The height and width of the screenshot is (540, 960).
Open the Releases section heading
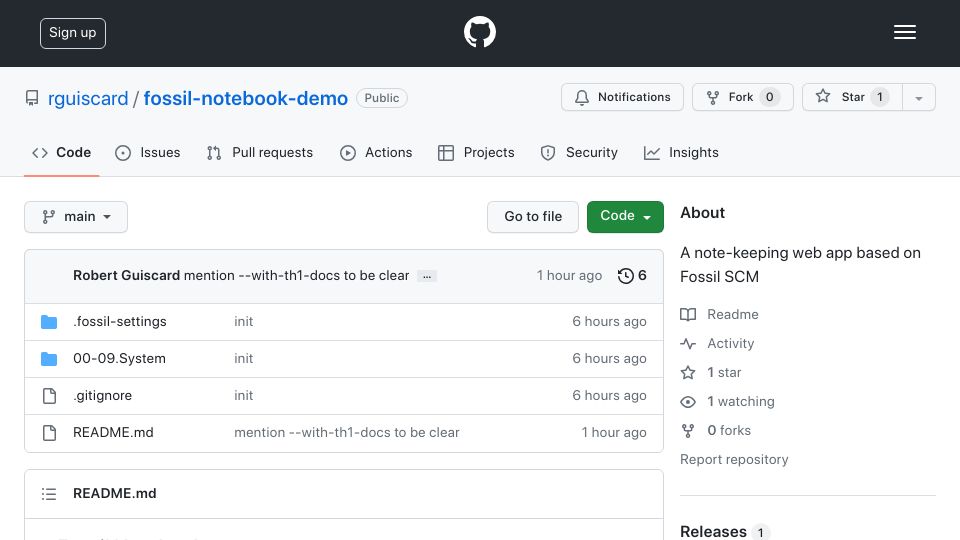(x=713, y=531)
